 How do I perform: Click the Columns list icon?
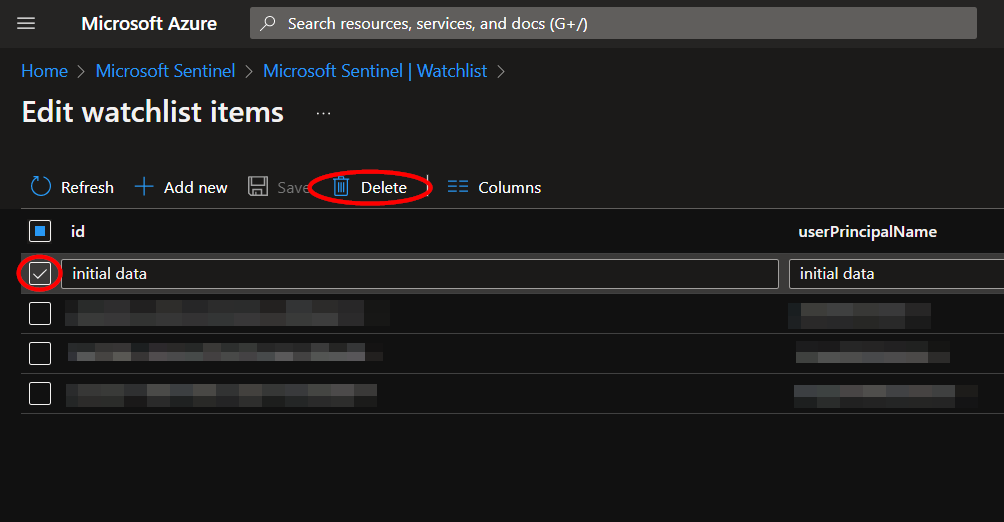(x=458, y=187)
